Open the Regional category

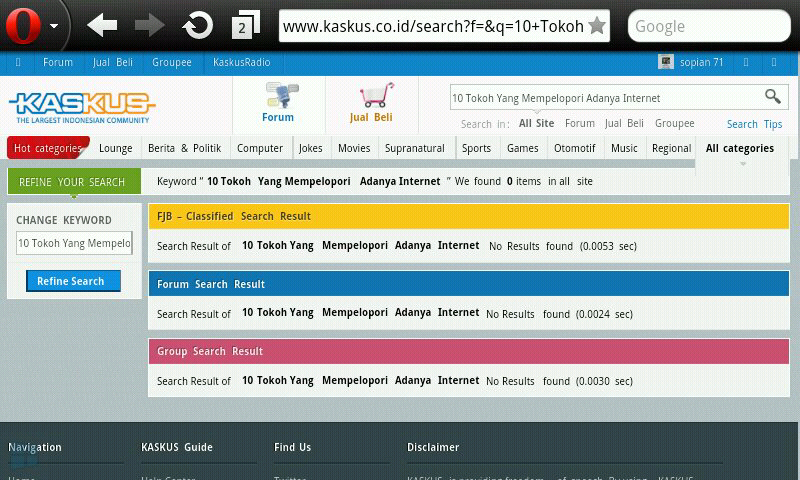click(x=671, y=148)
